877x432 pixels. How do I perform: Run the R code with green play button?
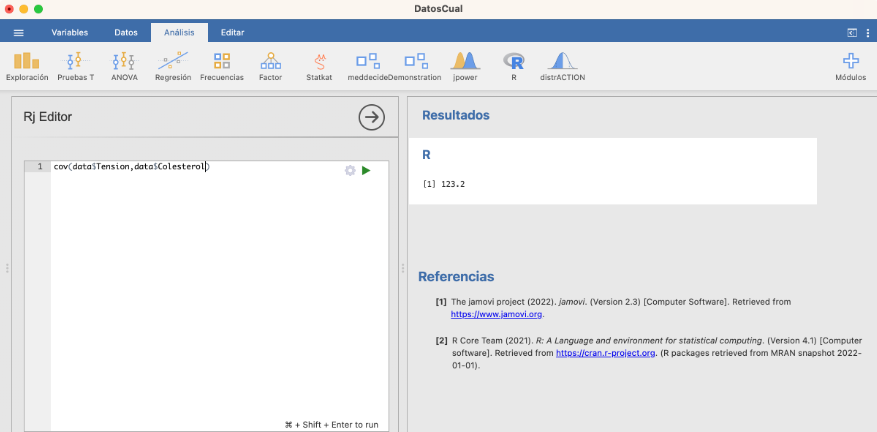click(366, 171)
